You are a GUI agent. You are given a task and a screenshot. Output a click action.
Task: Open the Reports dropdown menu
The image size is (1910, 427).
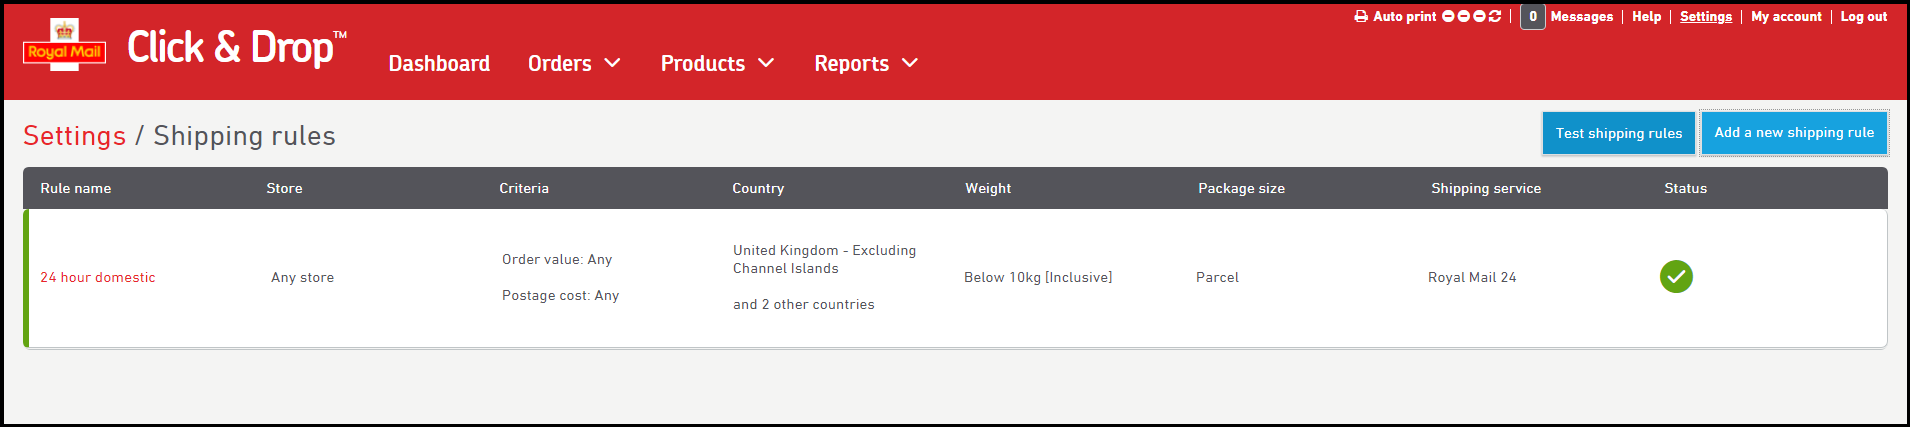[865, 64]
